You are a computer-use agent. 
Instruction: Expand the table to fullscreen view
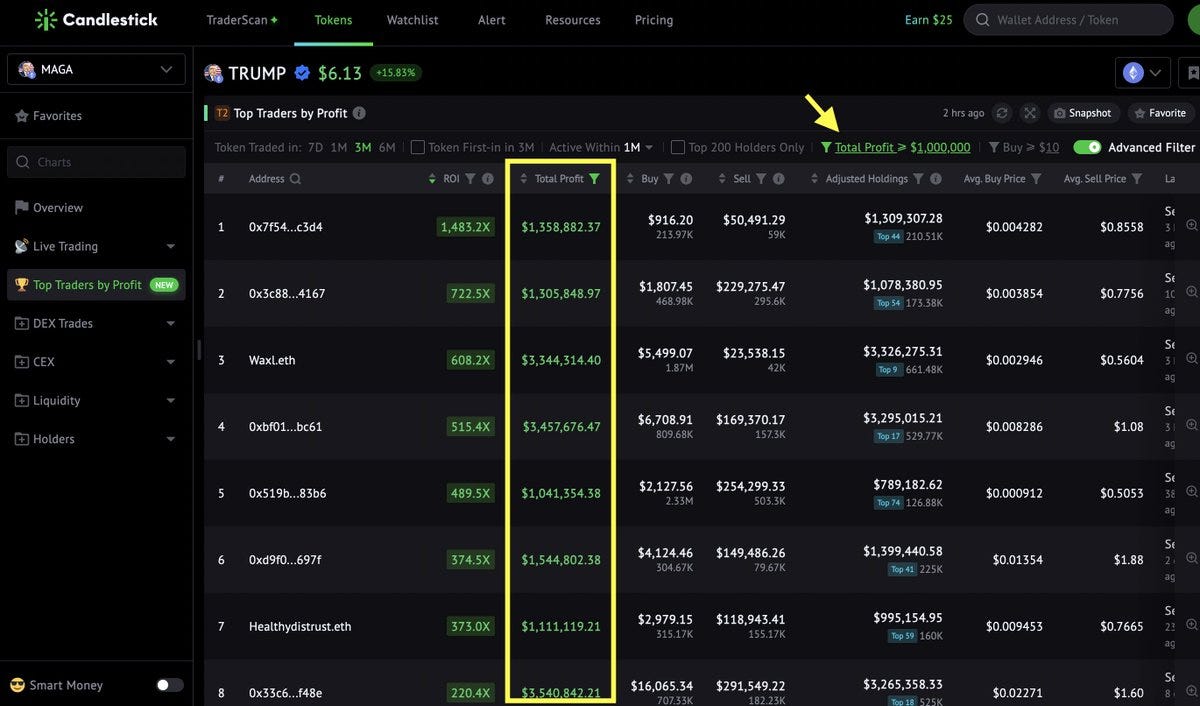(1030, 113)
